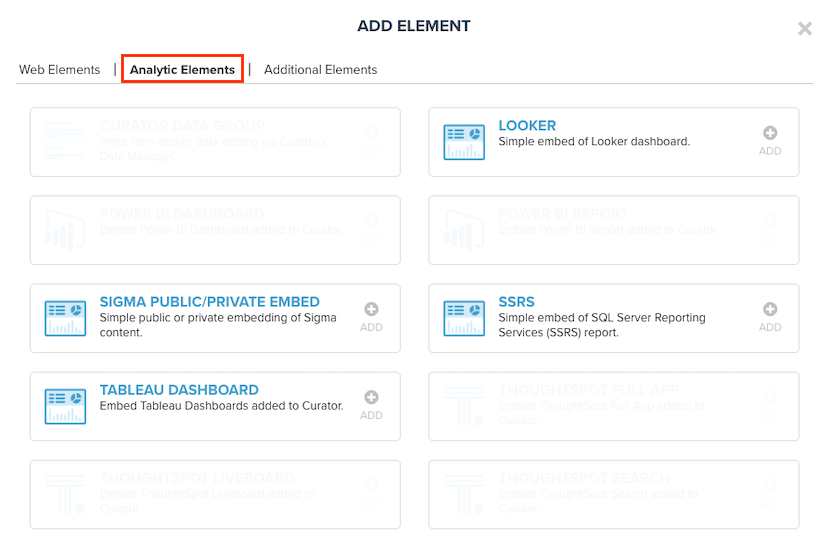Click the faded CURATOR DATA GROUP title
The image size is (830, 555).
pos(182,126)
